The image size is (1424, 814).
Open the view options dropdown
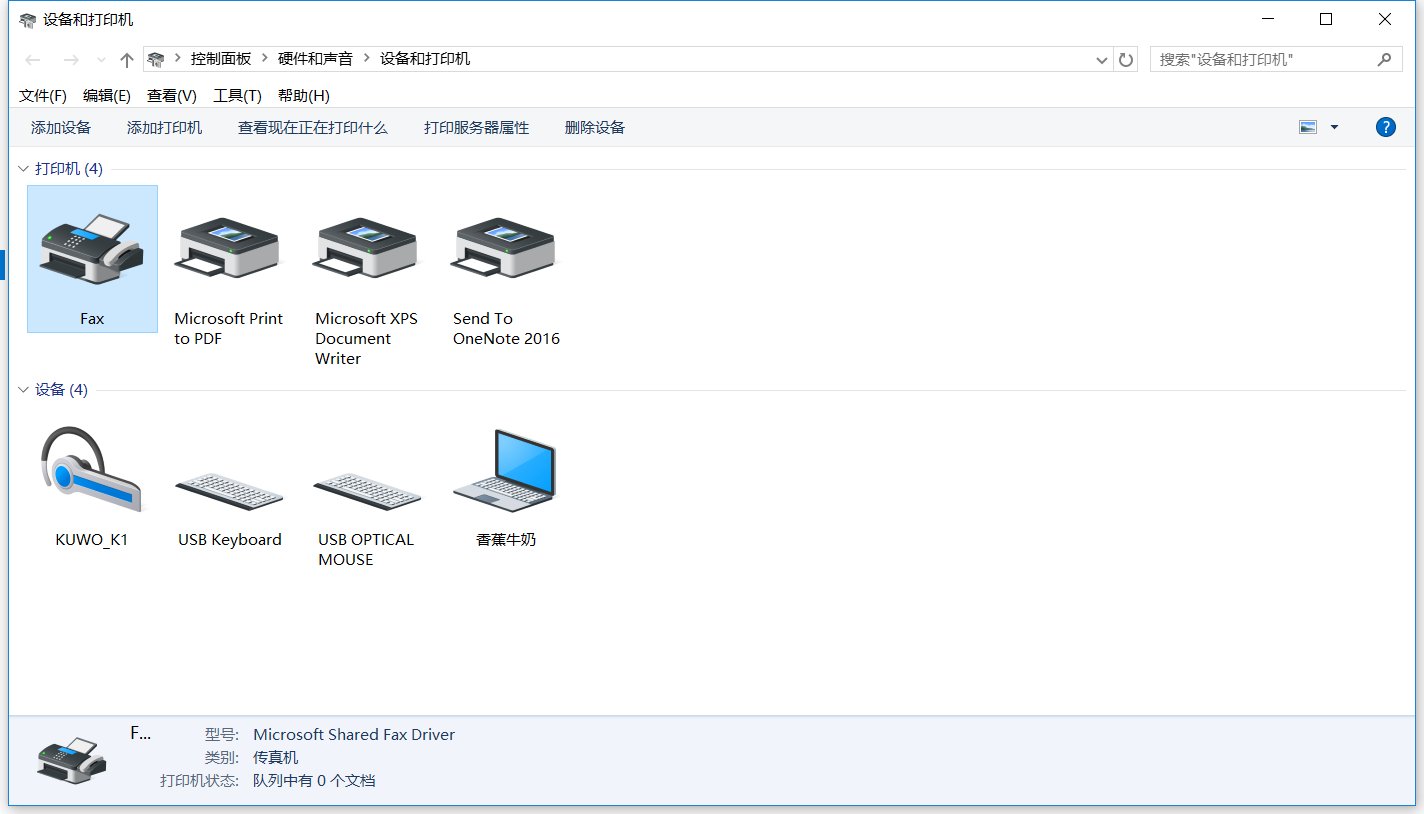1334,127
